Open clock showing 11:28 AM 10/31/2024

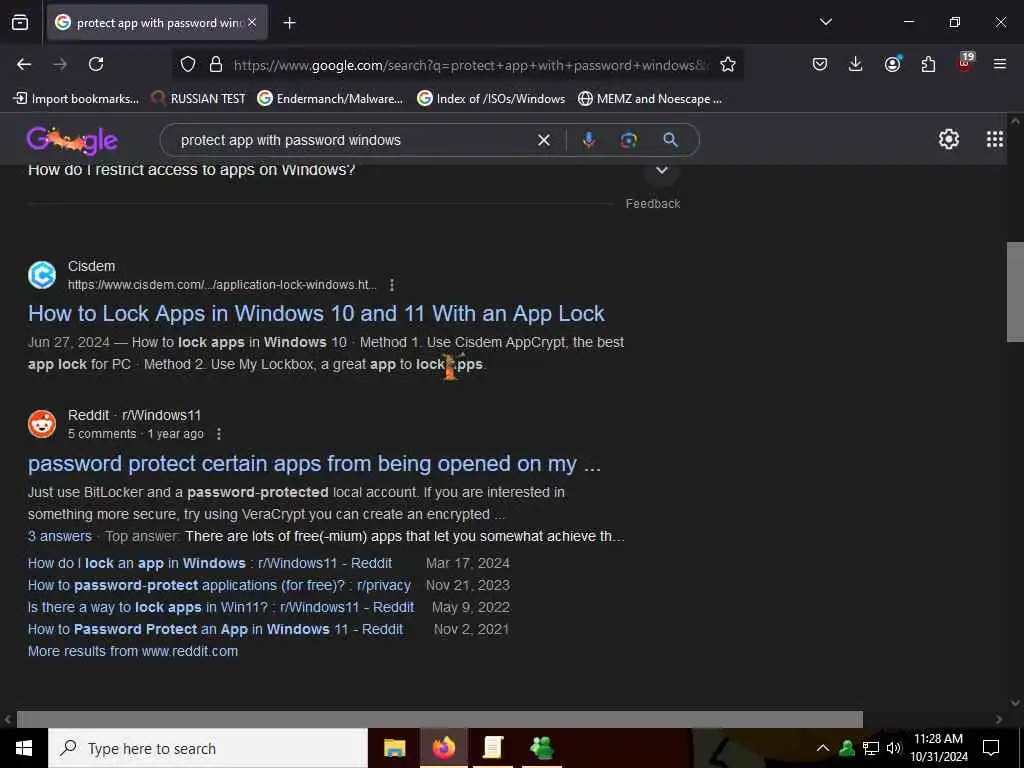click(x=938, y=748)
